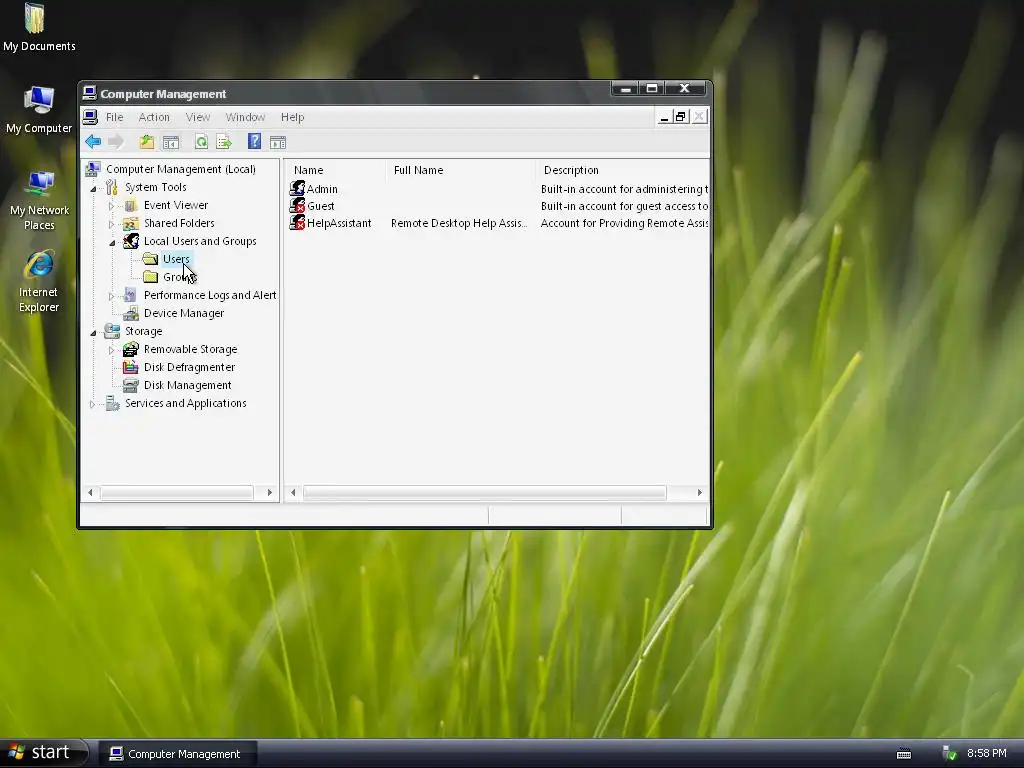Expand the Removable Storage tree node

(111, 350)
